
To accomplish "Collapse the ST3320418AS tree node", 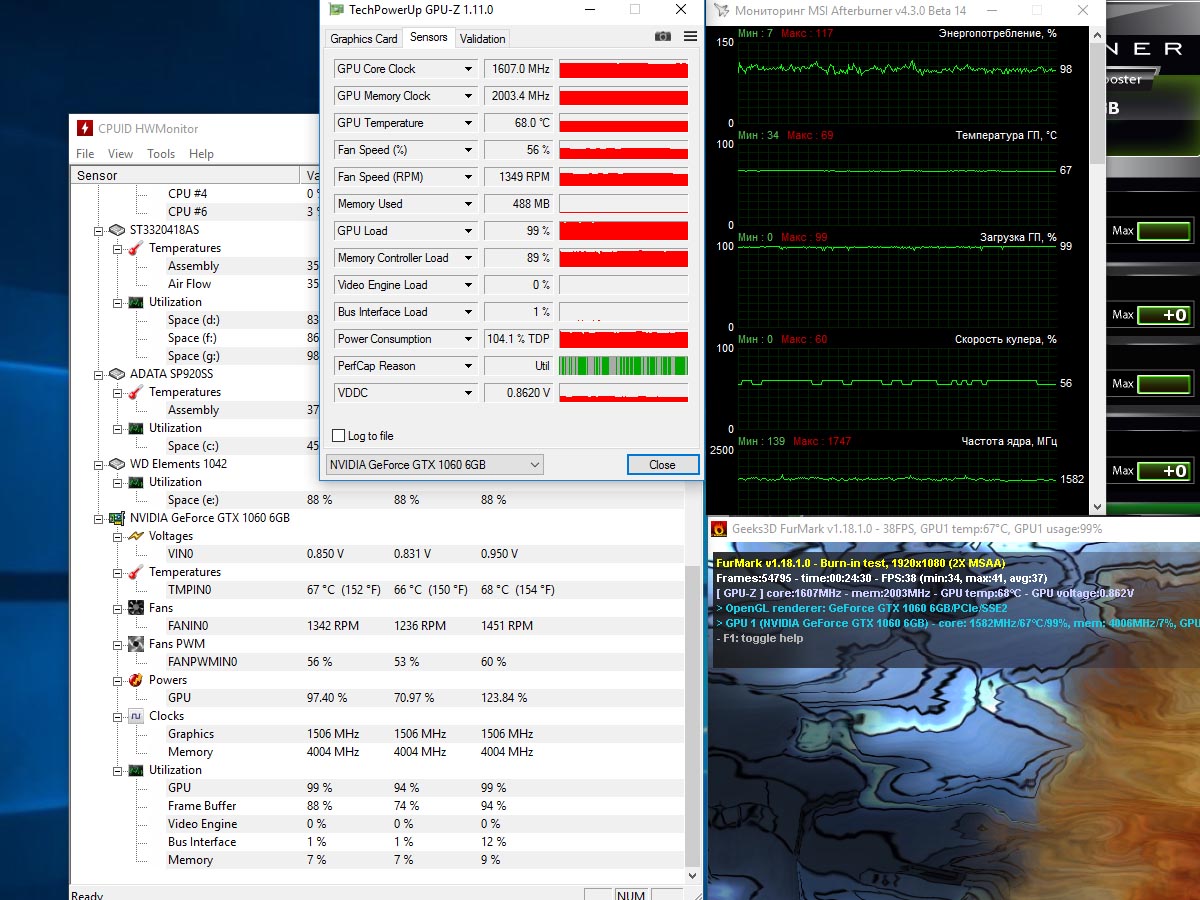I will [x=99, y=230].
